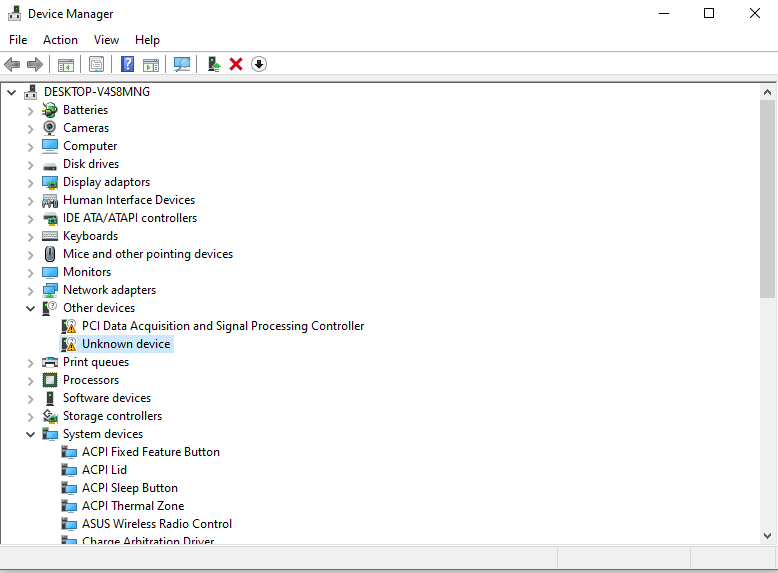Click the Disk drives icon
Viewport: 778px width, 573px height.
click(x=50, y=166)
